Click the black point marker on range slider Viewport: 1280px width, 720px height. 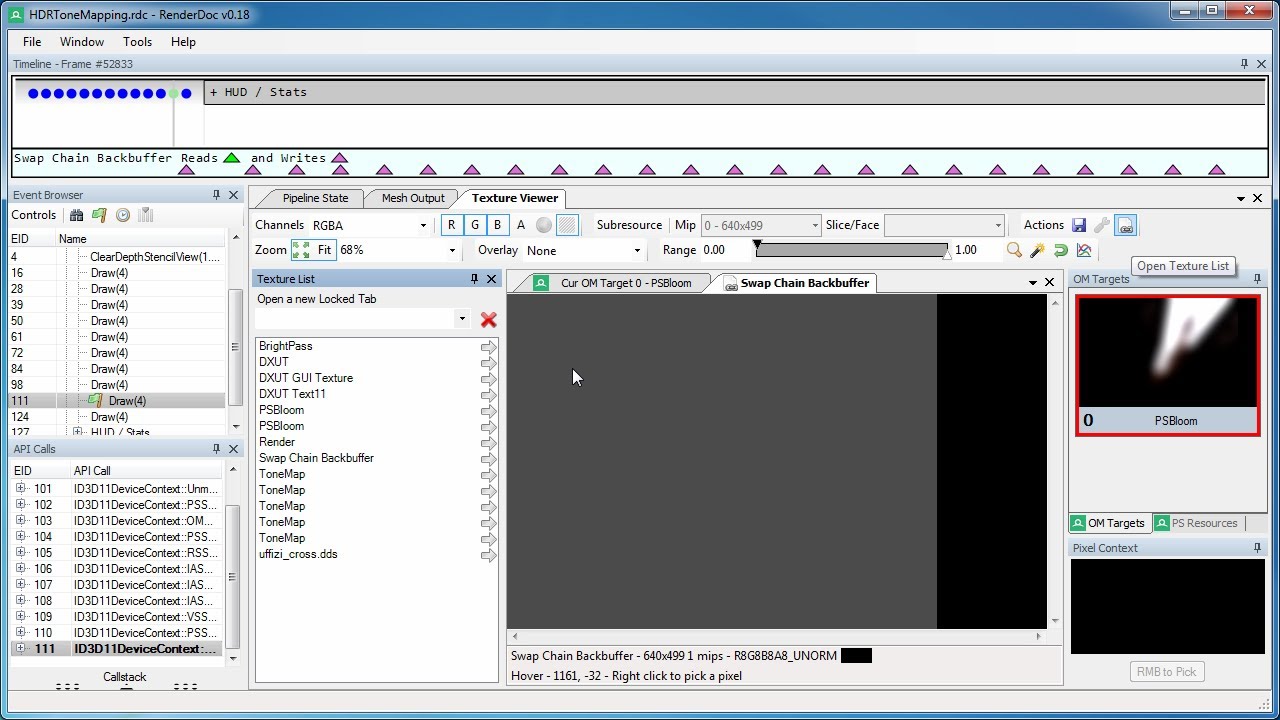757,244
